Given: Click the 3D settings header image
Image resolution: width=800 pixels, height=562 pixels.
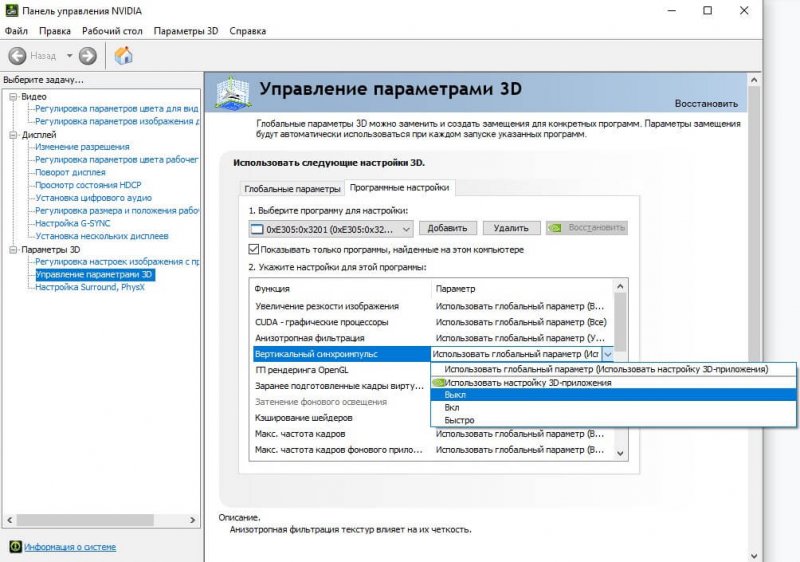Looking at the screenshot, I should [x=233, y=92].
